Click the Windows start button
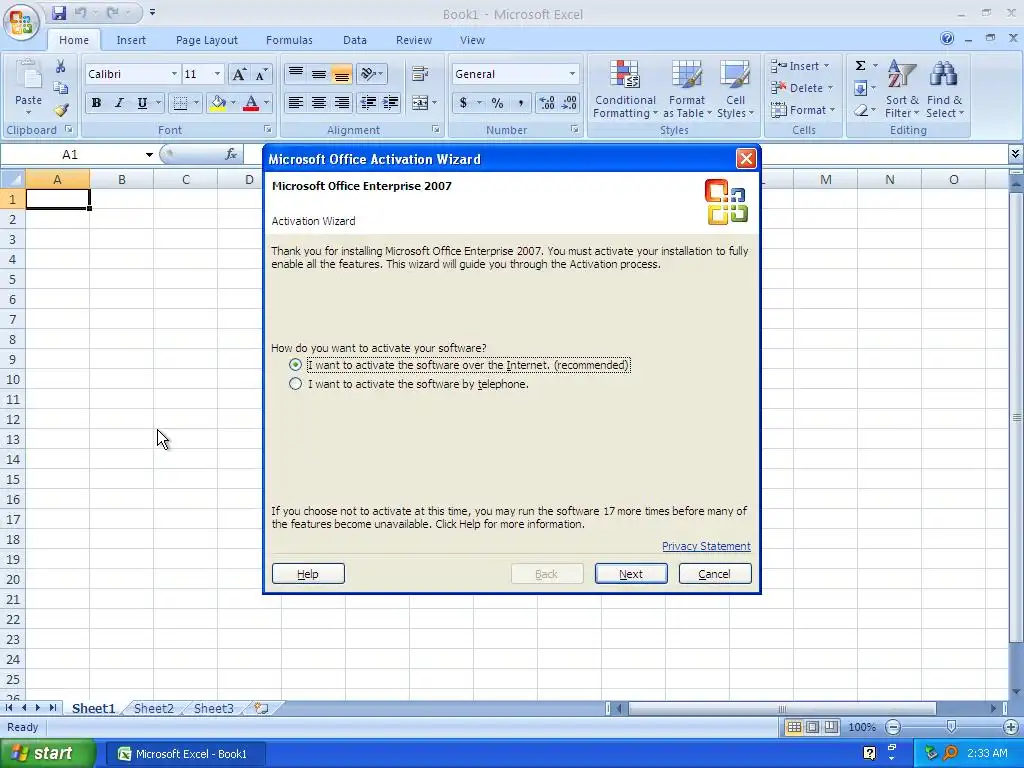Image resolution: width=1024 pixels, height=768 pixels. (47, 754)
